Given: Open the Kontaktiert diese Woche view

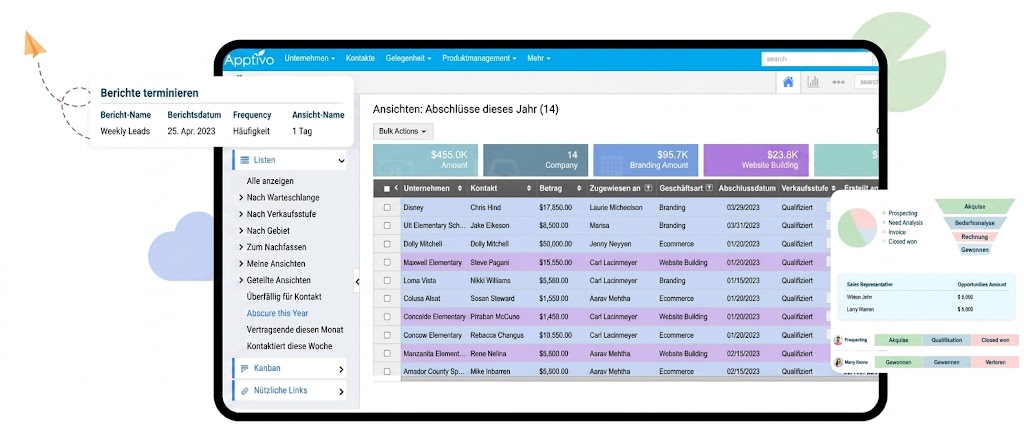Looking at the screenshot, I should tap(289, 346).
